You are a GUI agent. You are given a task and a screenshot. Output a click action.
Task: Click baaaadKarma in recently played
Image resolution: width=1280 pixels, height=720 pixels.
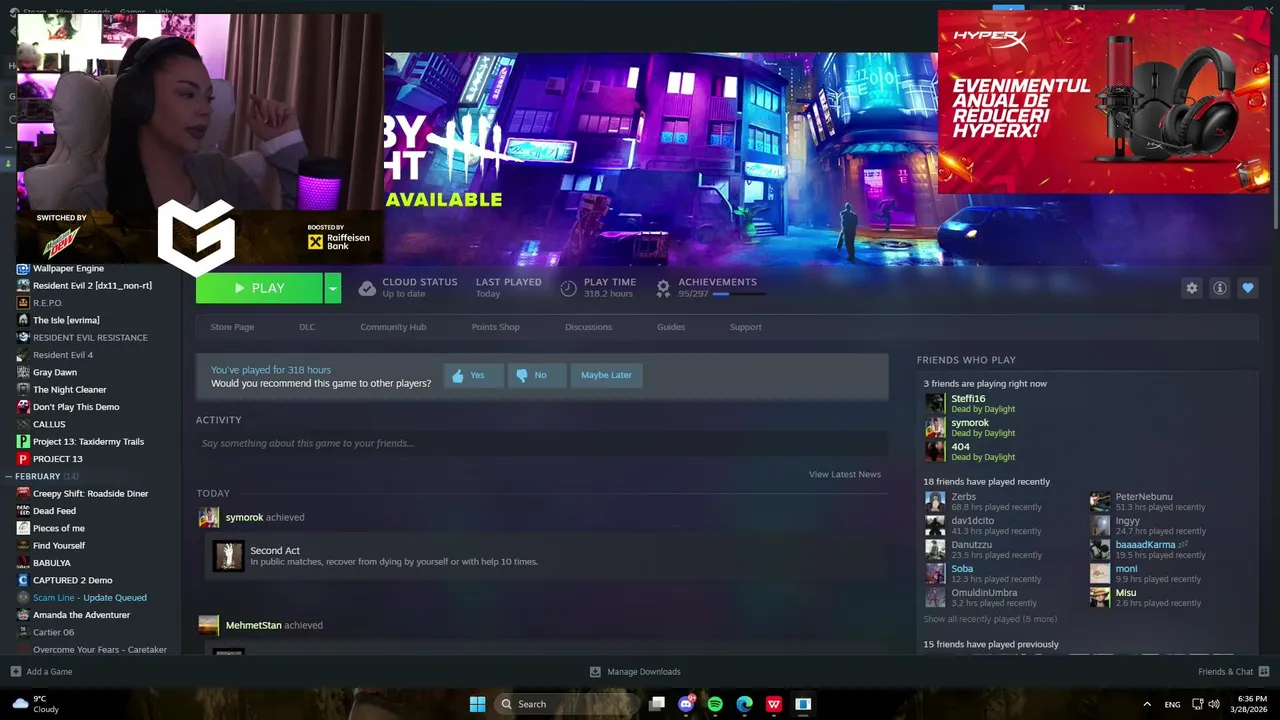(1145, 545)
